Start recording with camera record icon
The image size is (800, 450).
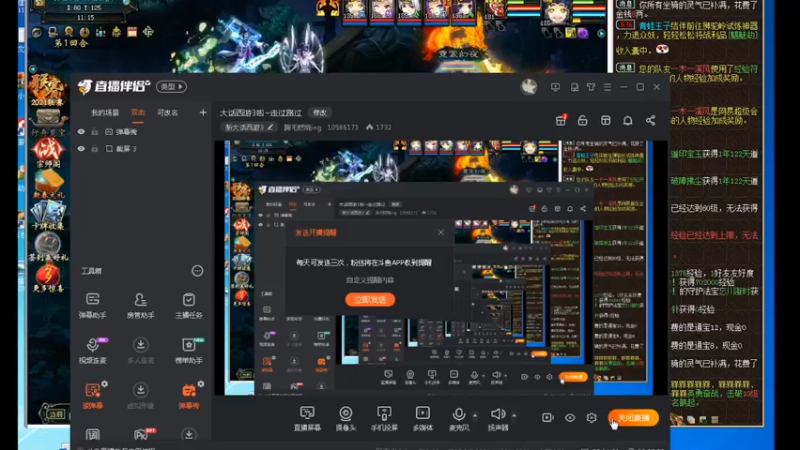(x=547, y=418)
